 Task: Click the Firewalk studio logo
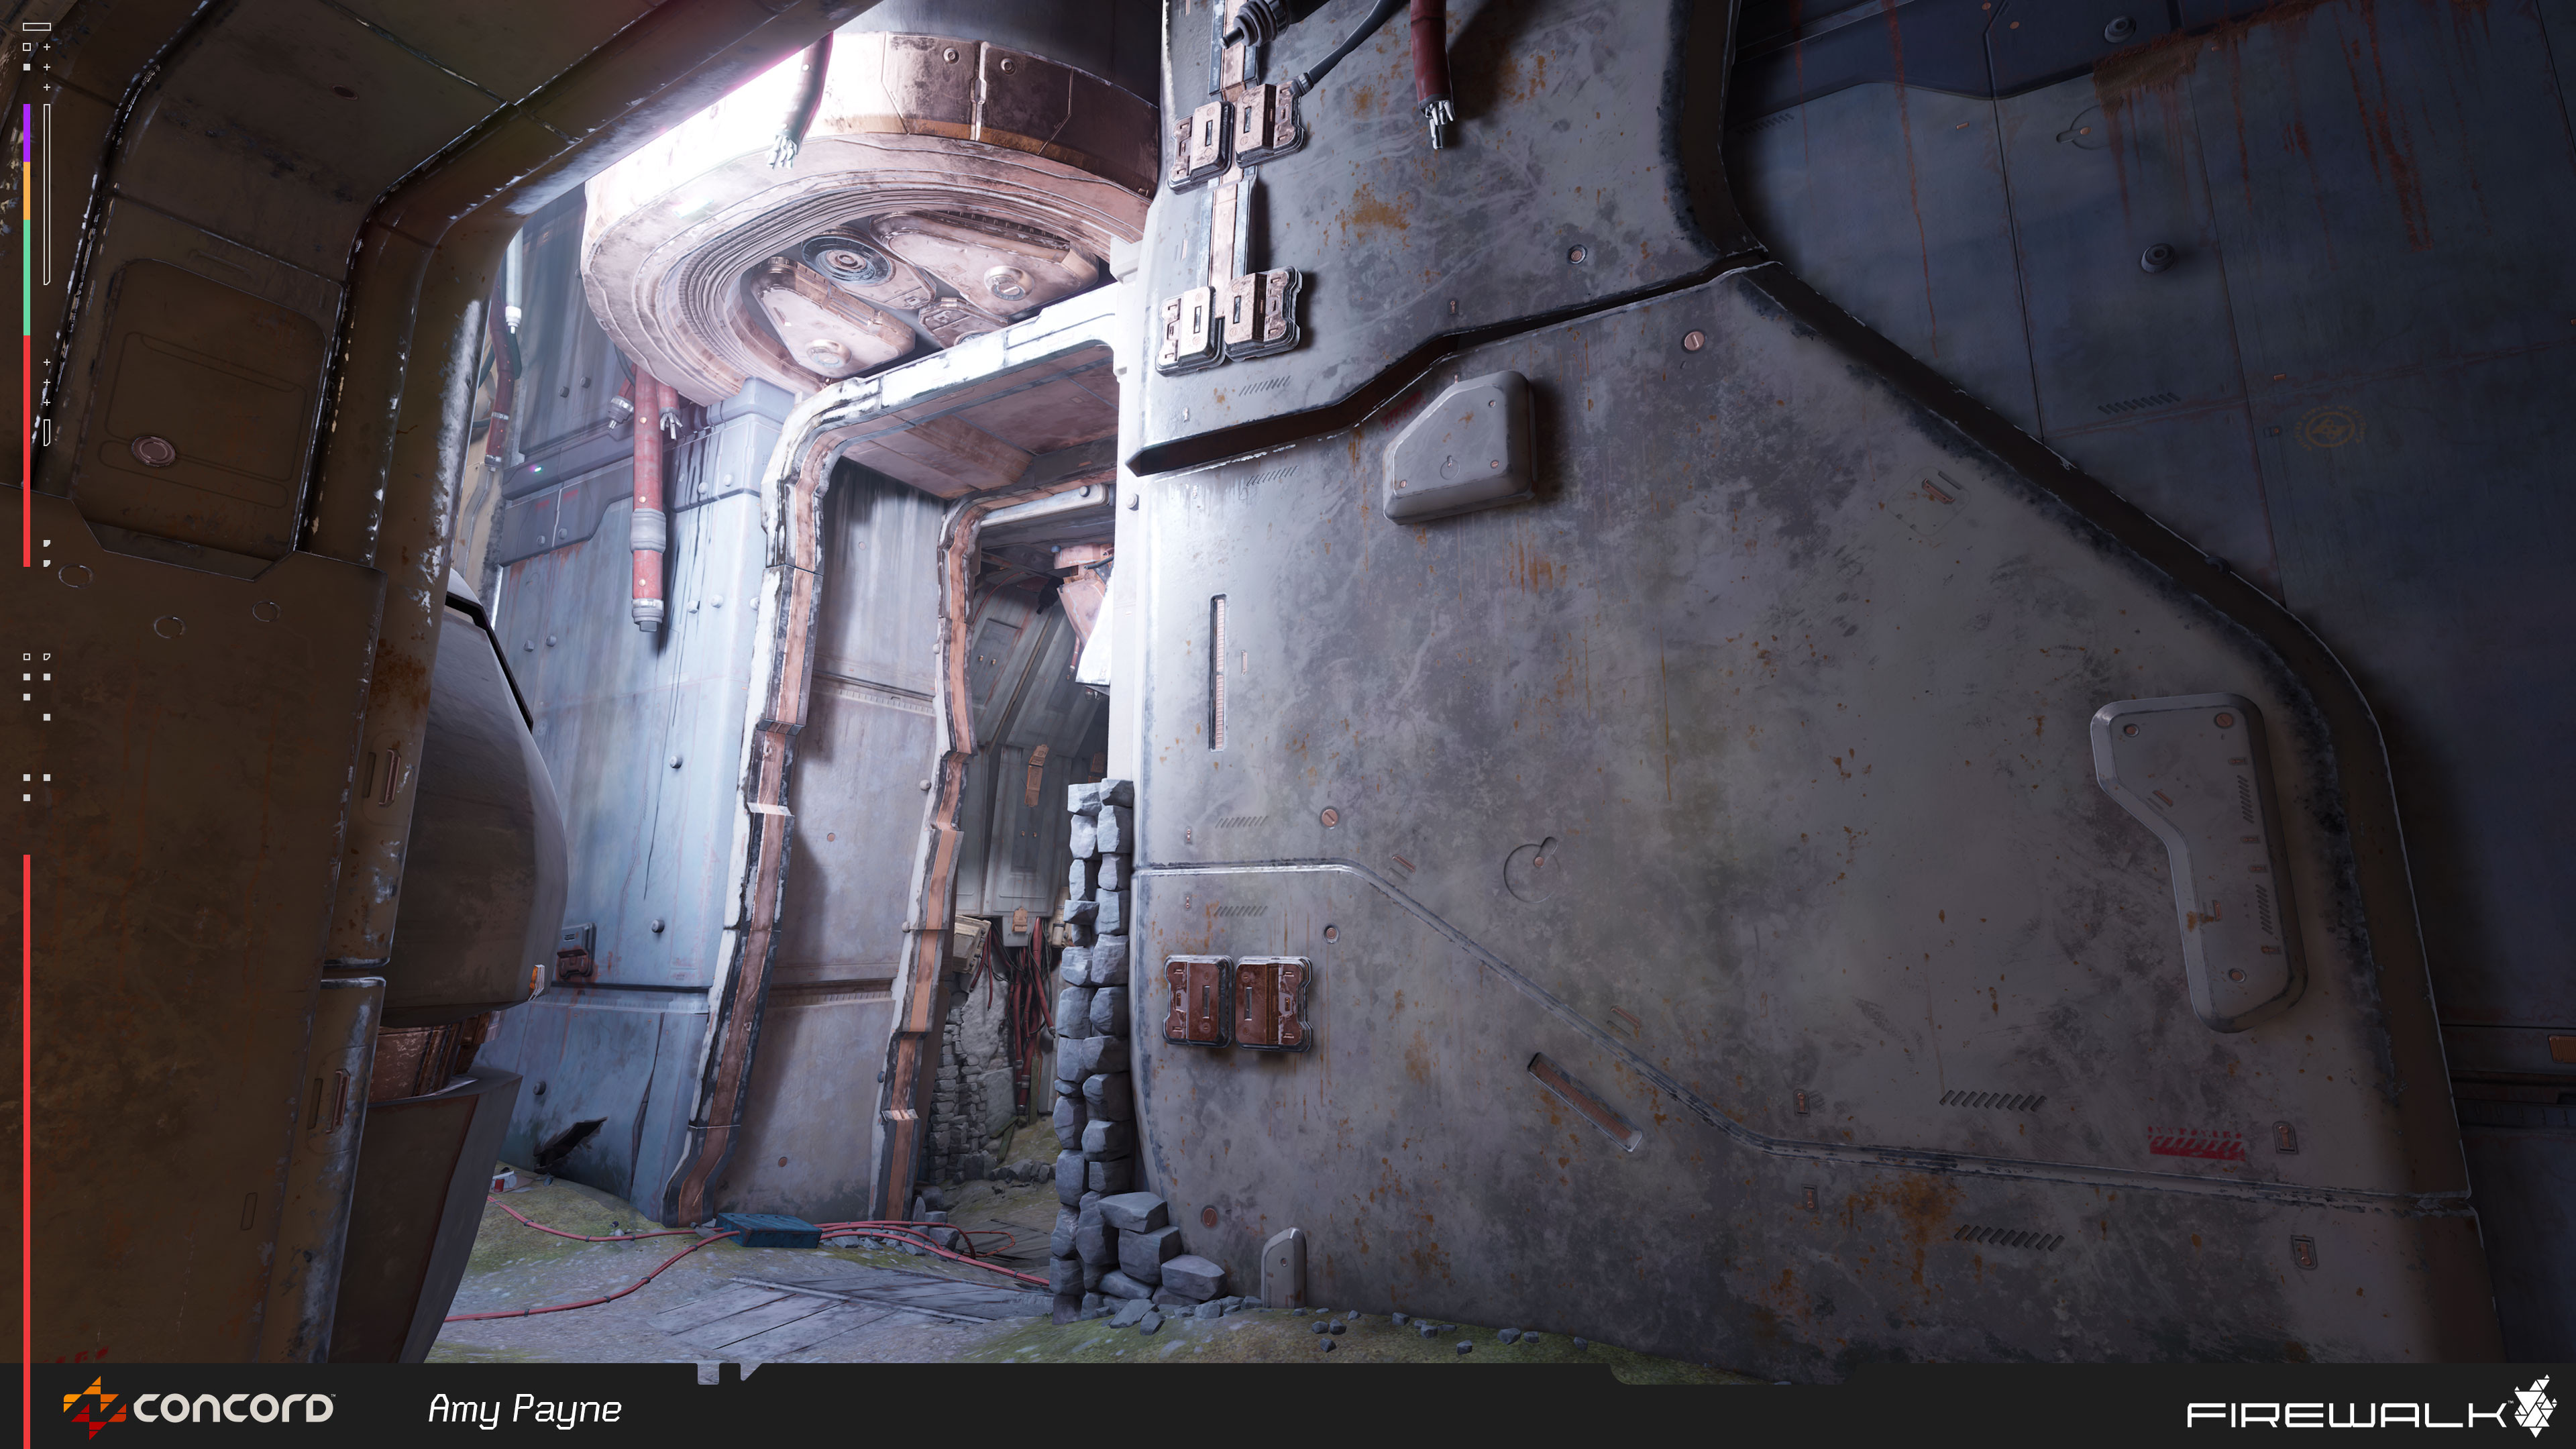[x=2373, y=1407]
